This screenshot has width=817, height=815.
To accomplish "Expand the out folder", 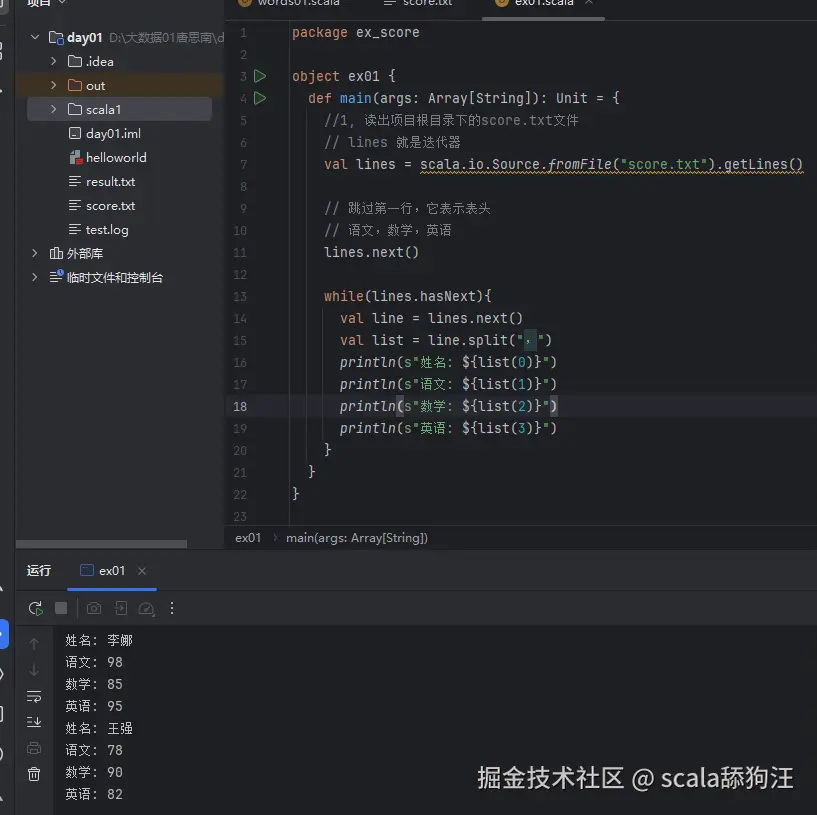I will [x=54, y=85].
